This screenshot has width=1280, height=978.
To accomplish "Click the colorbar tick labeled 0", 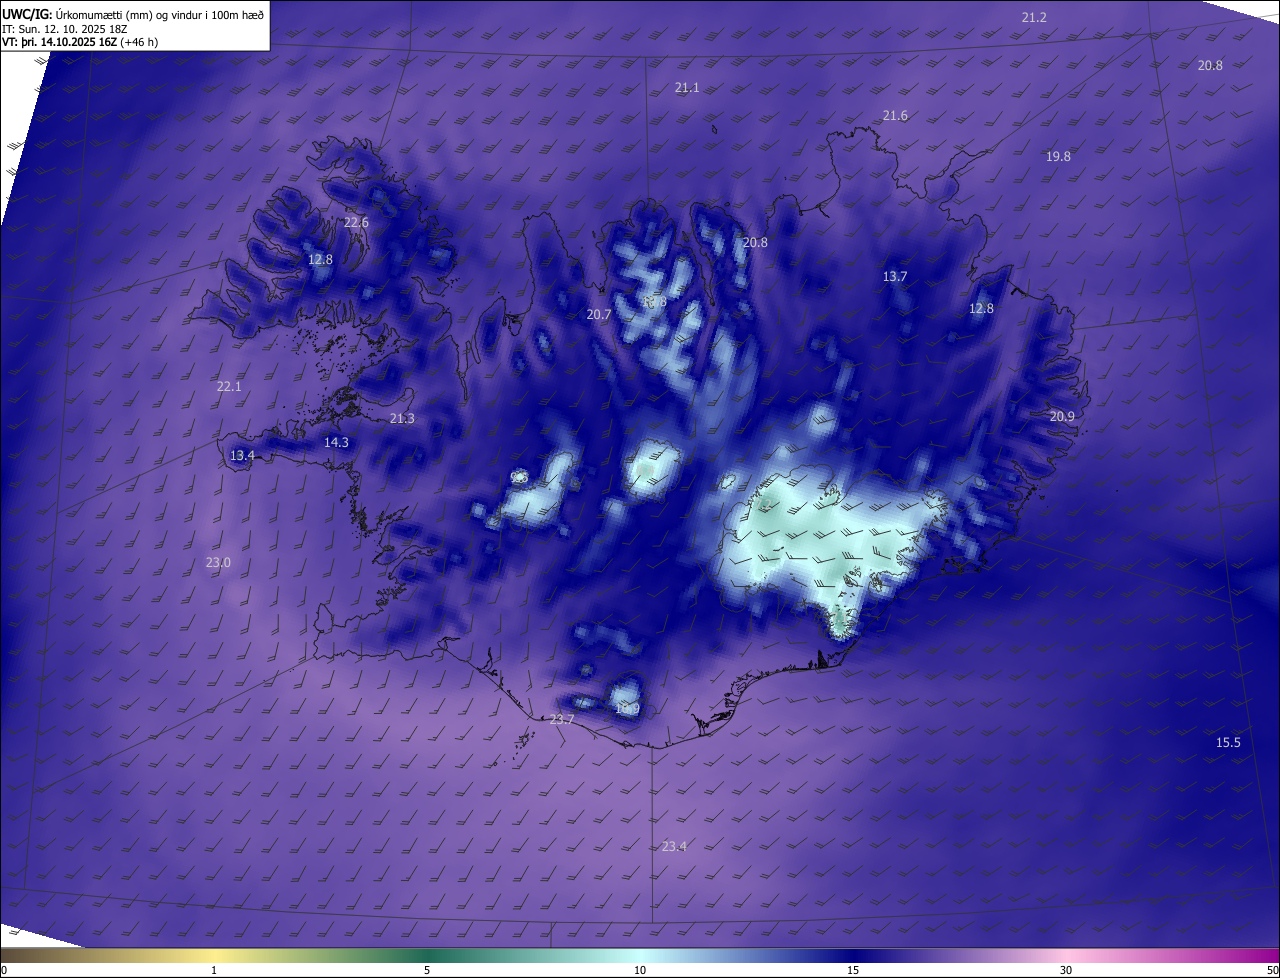I will click(x=3, y=970).
